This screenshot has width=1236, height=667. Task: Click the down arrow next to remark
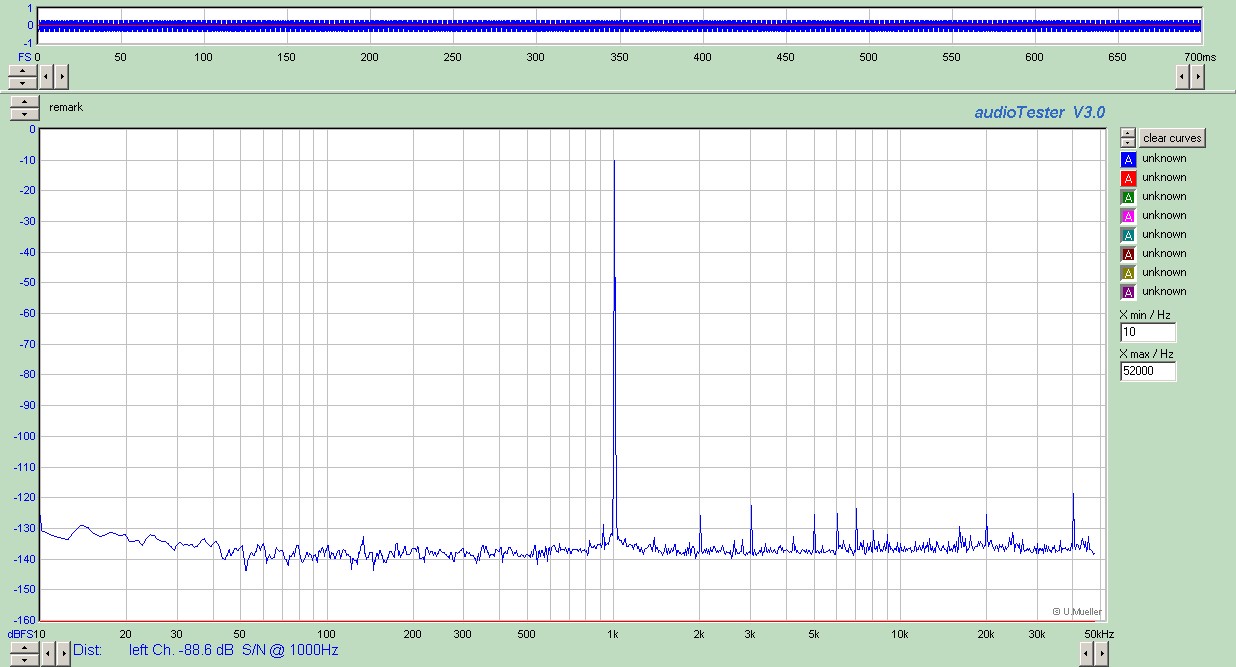point(24,114)
